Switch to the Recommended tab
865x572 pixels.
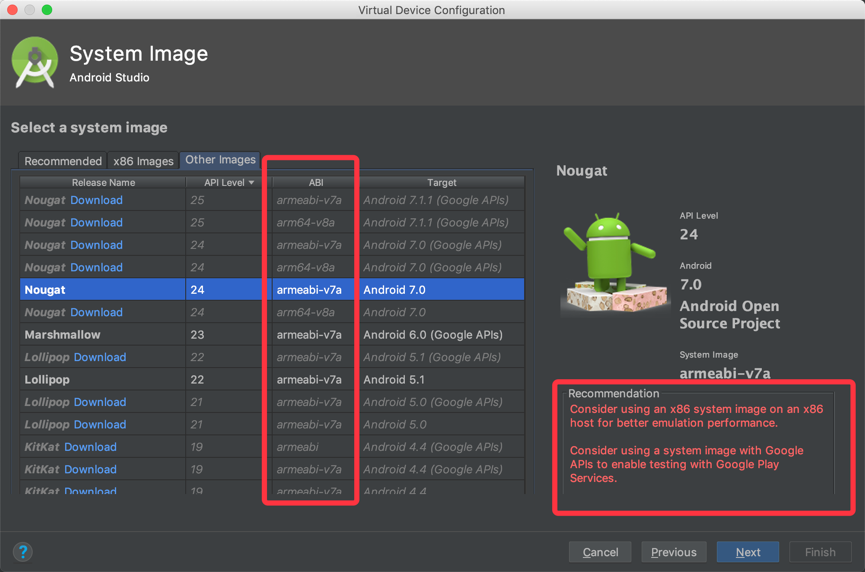click(x=63, y=161)
